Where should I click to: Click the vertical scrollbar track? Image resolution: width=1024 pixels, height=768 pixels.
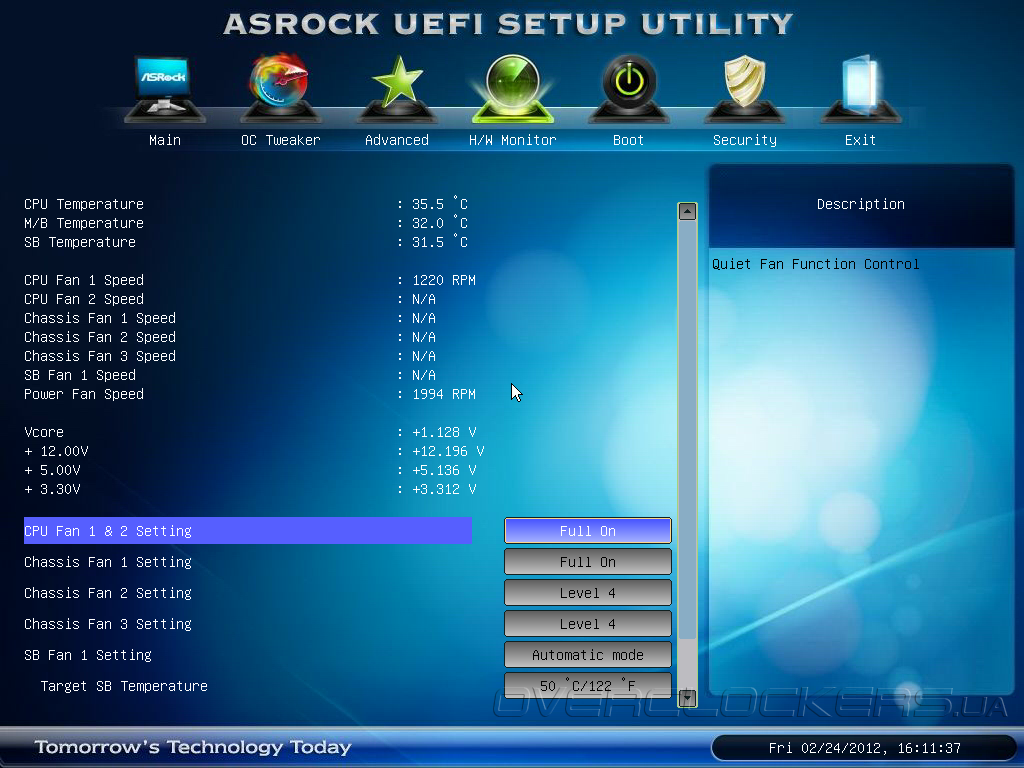[687, 455]
